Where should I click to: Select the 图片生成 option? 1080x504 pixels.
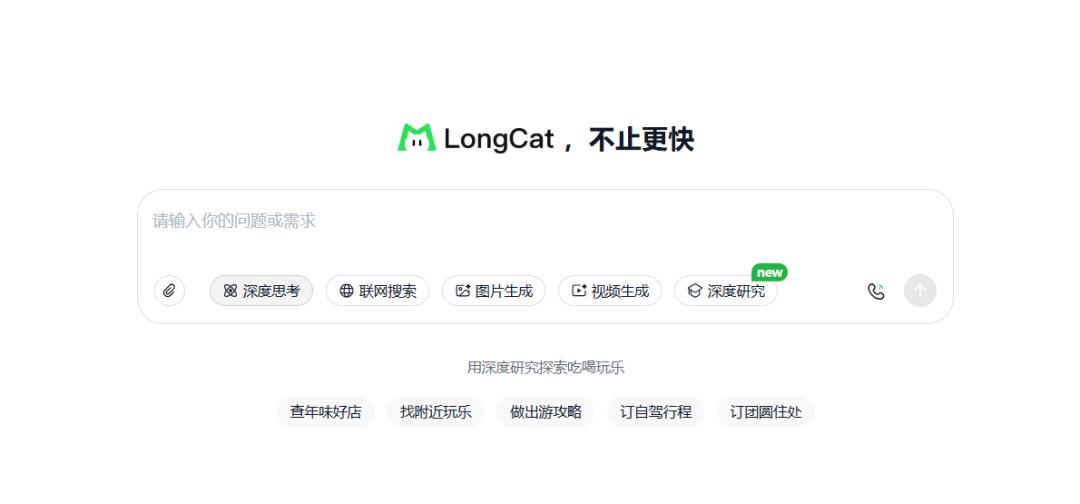pos(493,291)
